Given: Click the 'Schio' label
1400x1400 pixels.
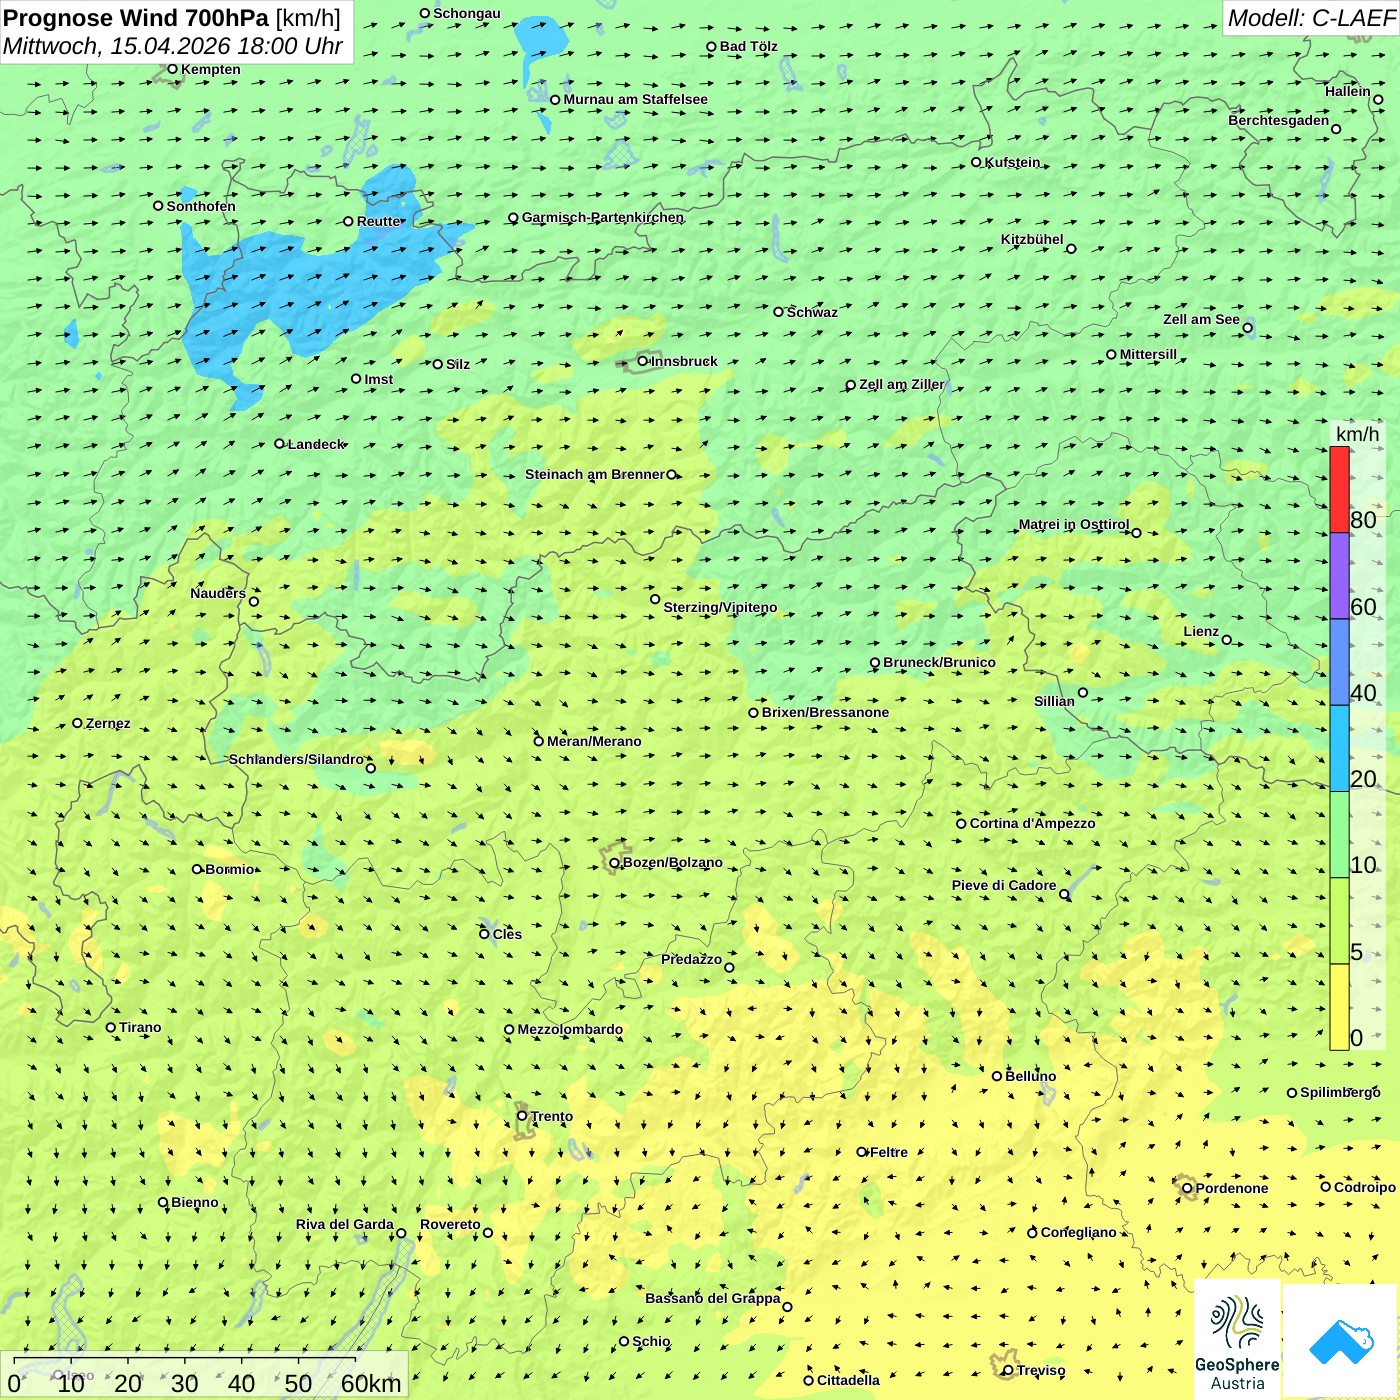Looking at the screenshot, I should (x=651, y=1341).
